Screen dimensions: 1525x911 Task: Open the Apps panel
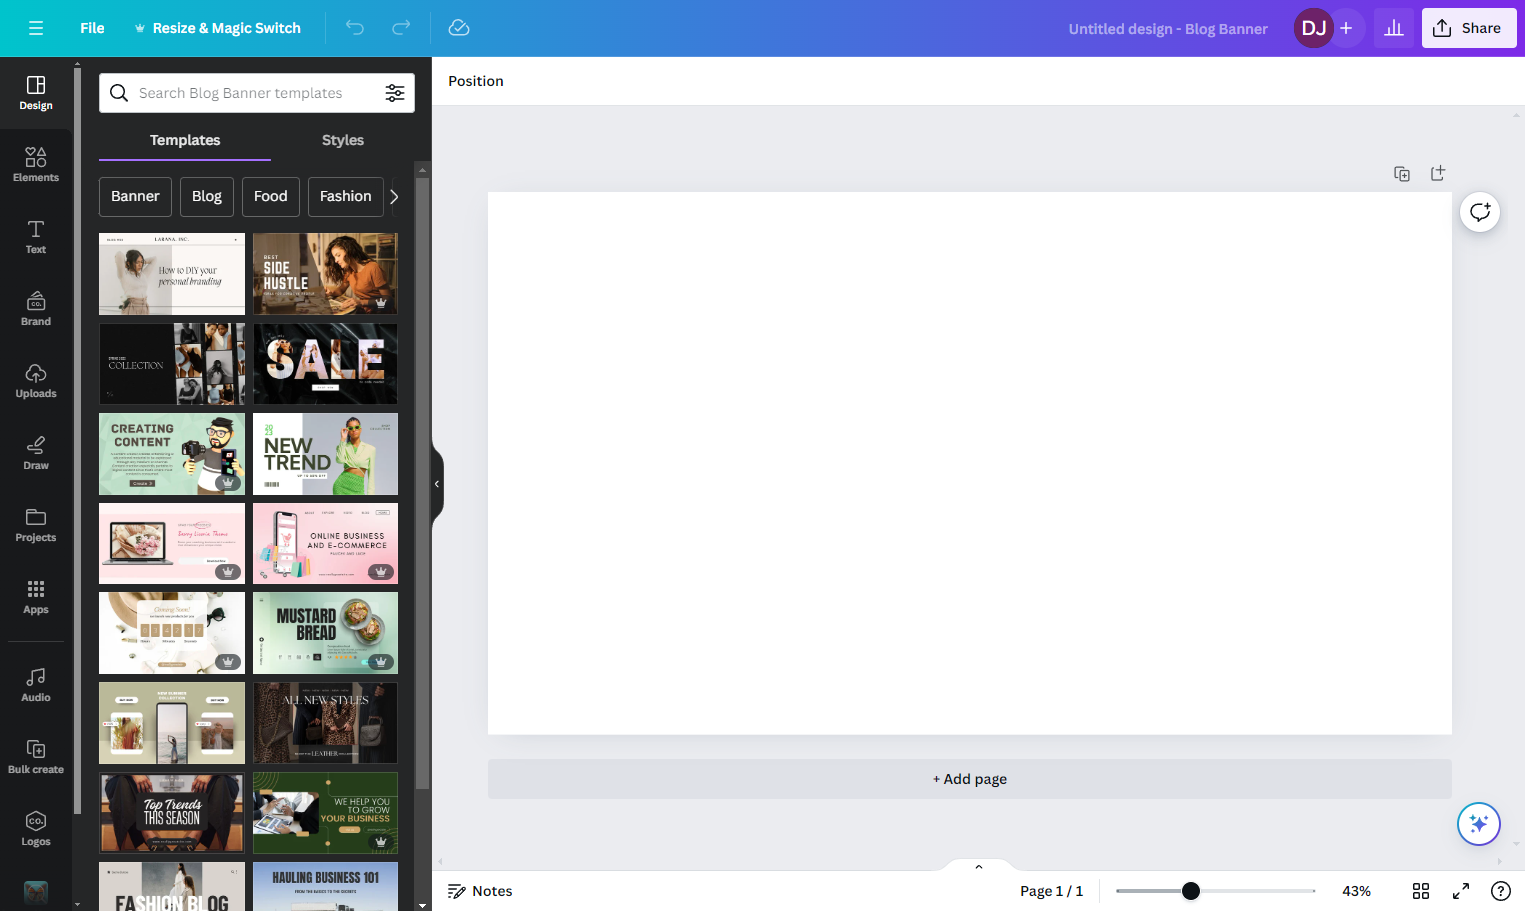click(x=36, y=597)
